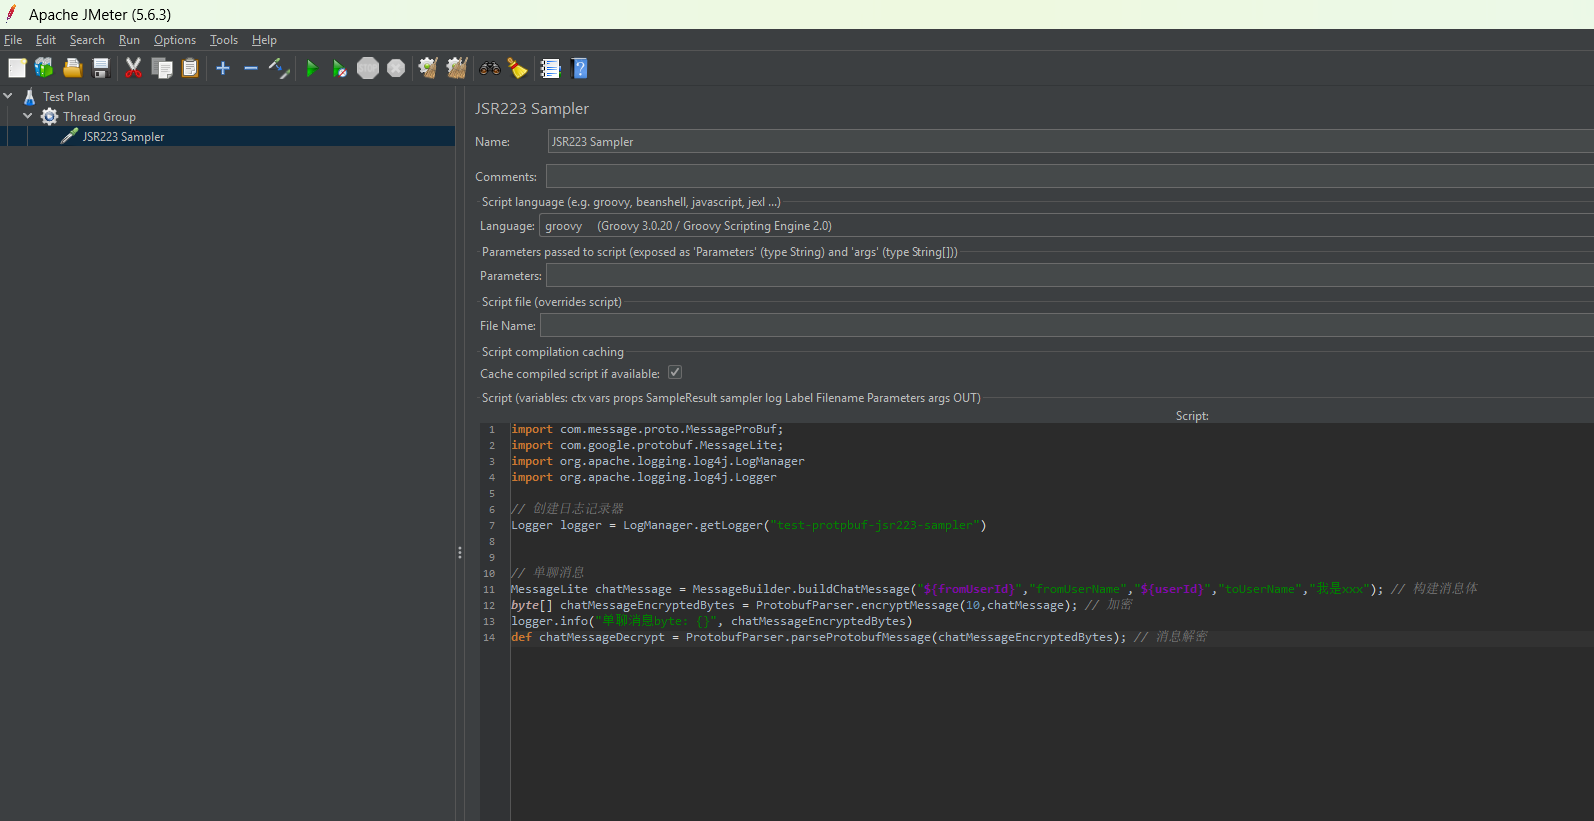1594x821 pixels.
Task: Click the Thread Group gear icon
Action: pos(49,116)
